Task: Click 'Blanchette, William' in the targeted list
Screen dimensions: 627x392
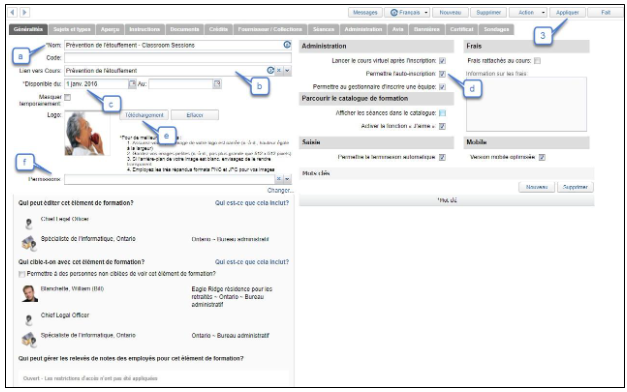Action: coord(72,289)
